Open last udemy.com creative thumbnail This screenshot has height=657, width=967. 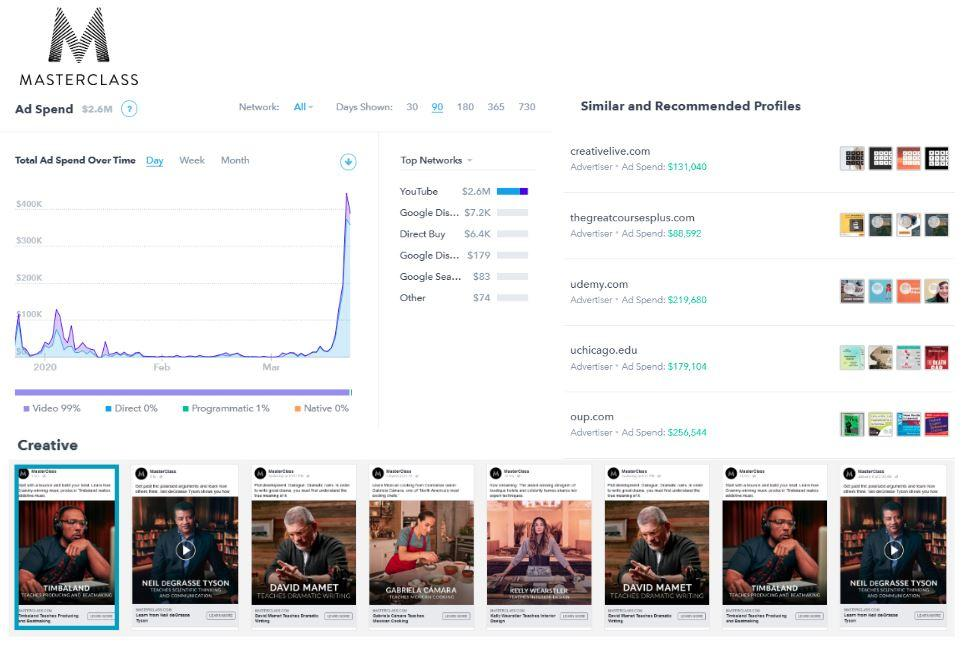coord(937,291)
